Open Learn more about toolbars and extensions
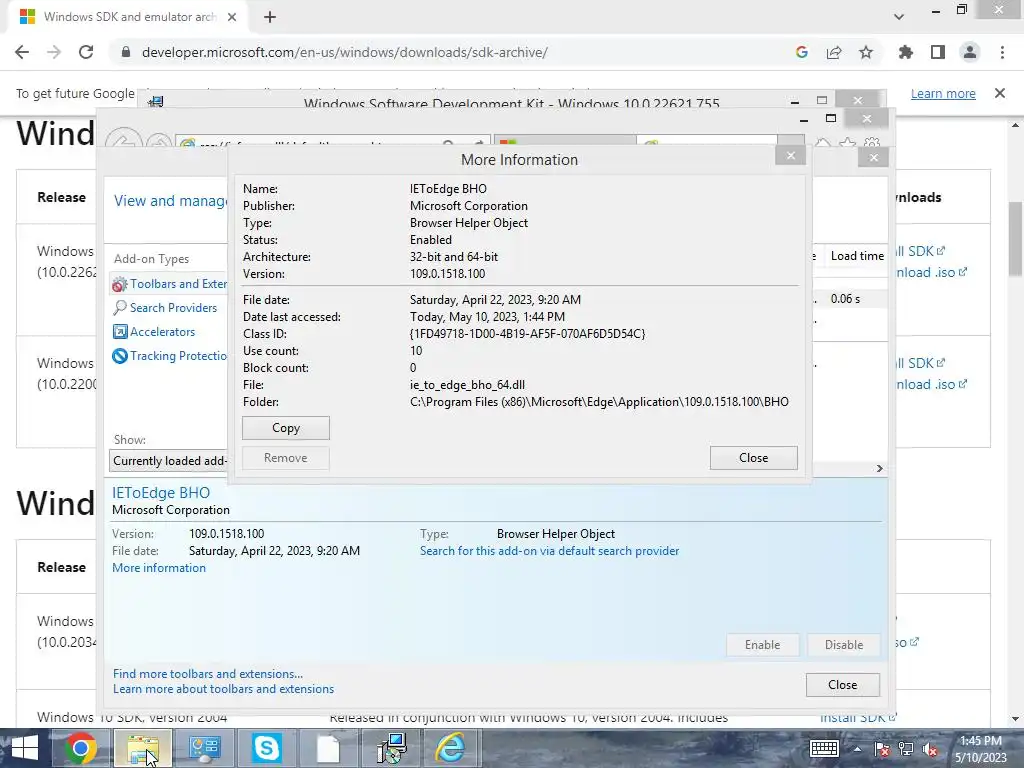The height and width of the screenshot is (768, 1024). pyautogui.click(x=223, y=689)
